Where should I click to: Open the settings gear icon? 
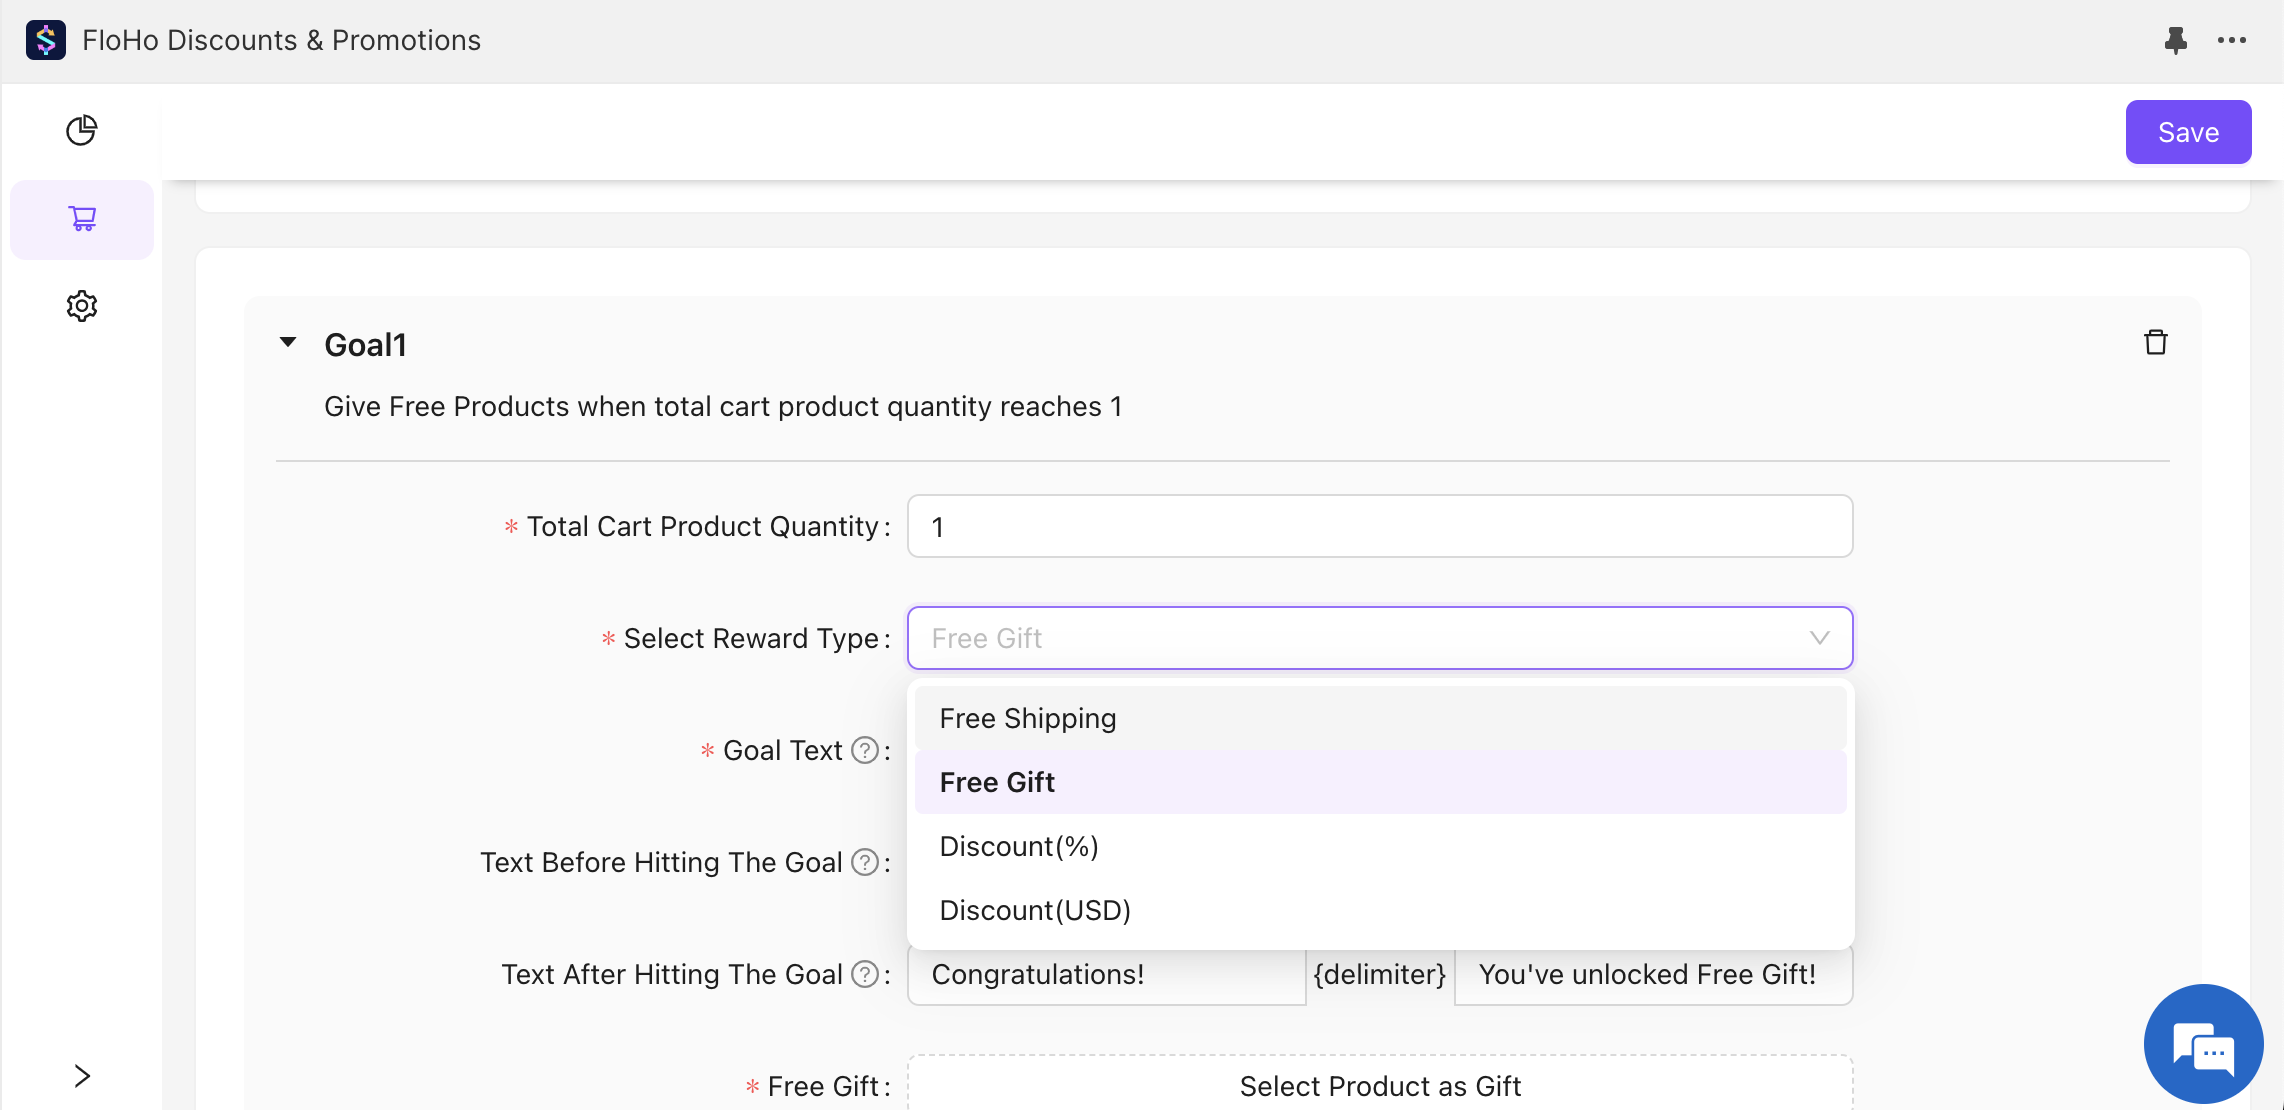point(82,306)
